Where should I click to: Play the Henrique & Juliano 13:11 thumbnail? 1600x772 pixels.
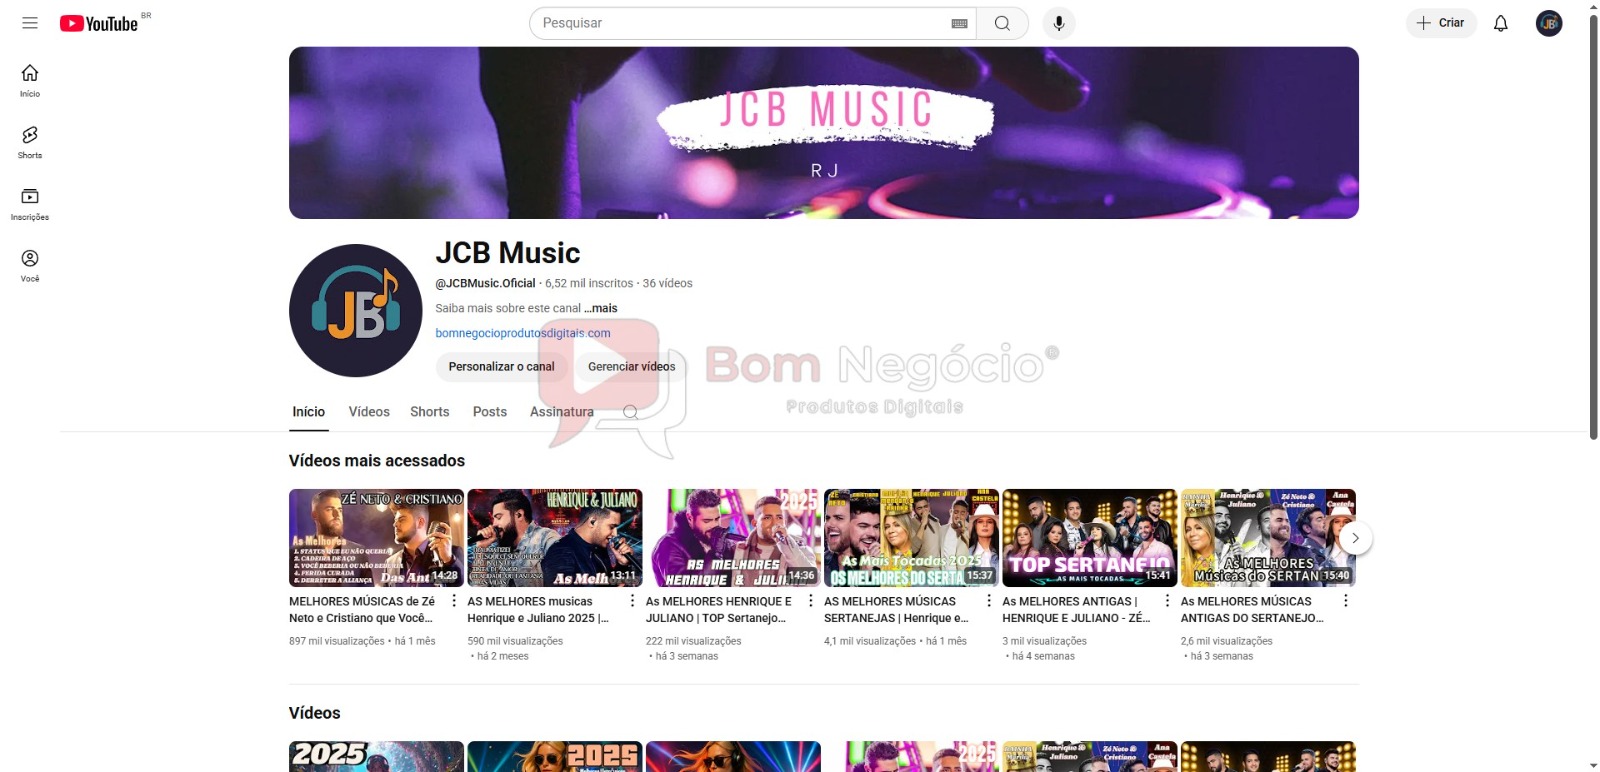point(555,538)
